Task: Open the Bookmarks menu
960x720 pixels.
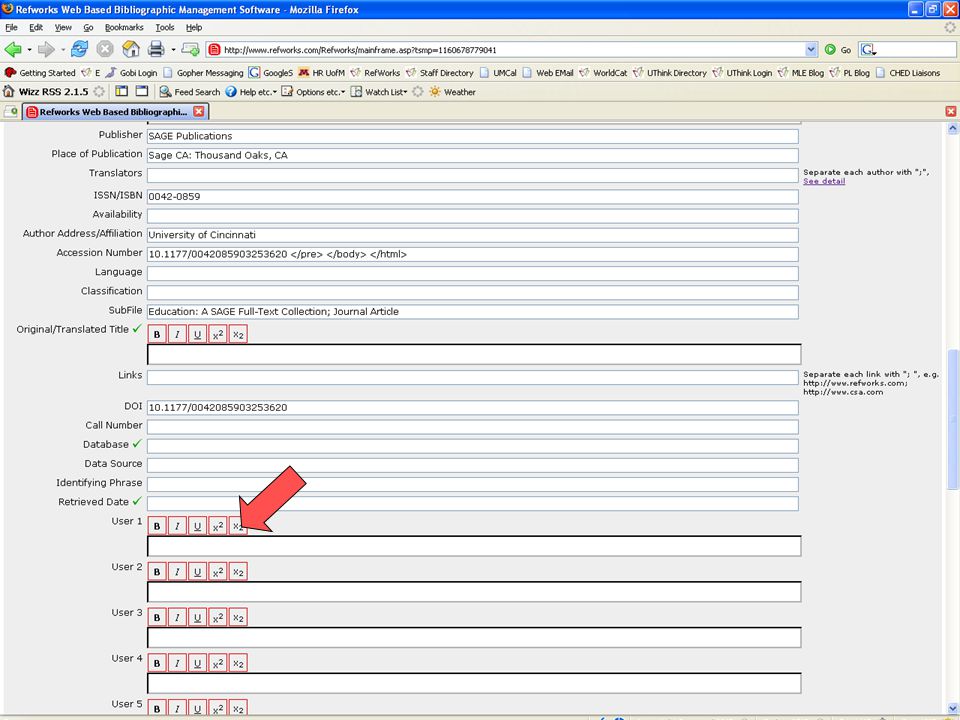Action: (x=124, y=28)
